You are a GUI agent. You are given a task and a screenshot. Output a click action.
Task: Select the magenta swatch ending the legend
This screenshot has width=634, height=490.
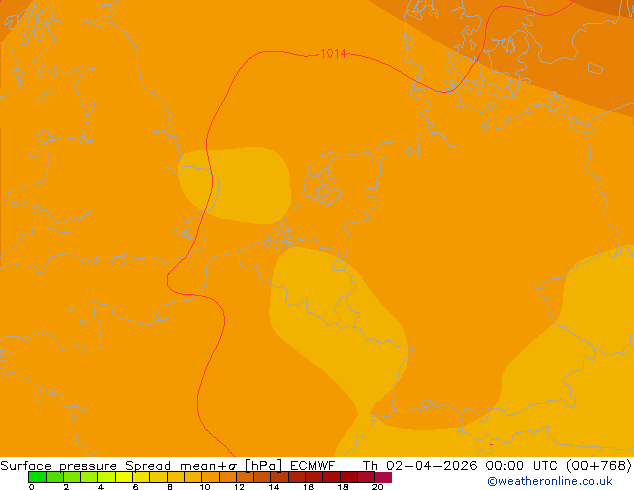click(x=383, y=477)
